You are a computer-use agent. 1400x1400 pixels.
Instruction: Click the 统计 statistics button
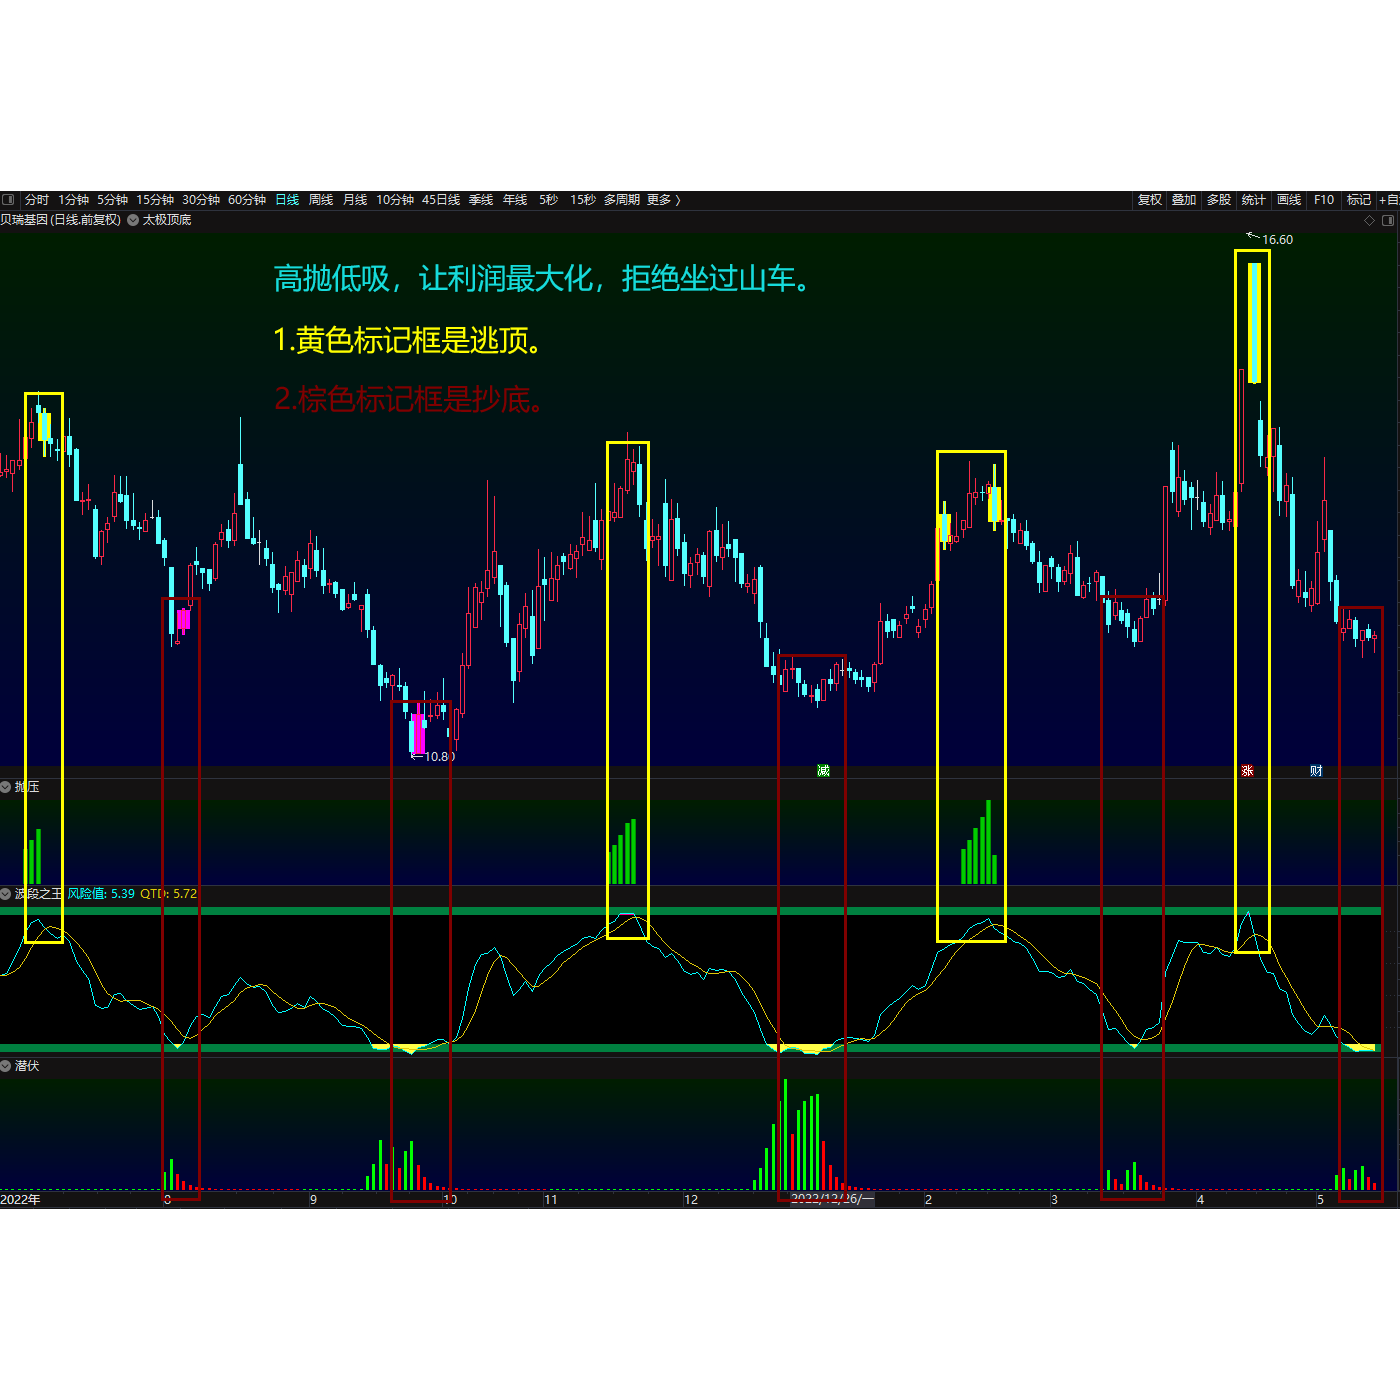(1254, 200)
